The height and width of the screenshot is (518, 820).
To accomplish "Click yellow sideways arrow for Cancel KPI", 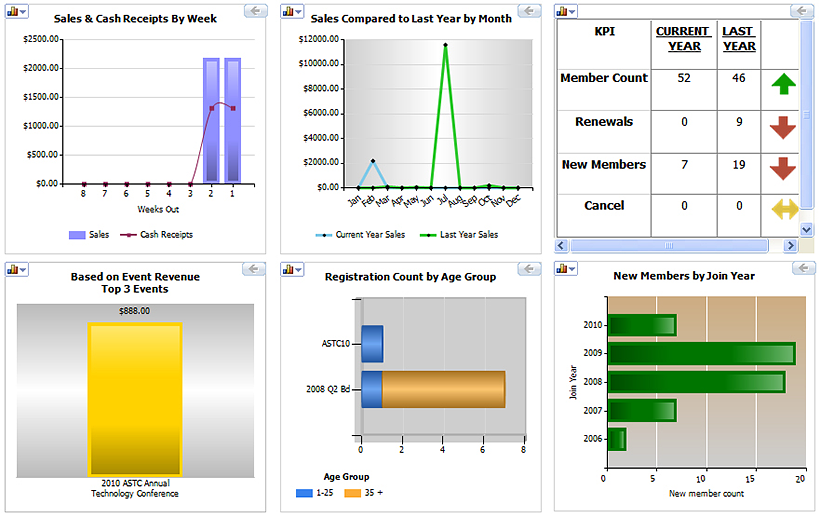I will 782,209.
